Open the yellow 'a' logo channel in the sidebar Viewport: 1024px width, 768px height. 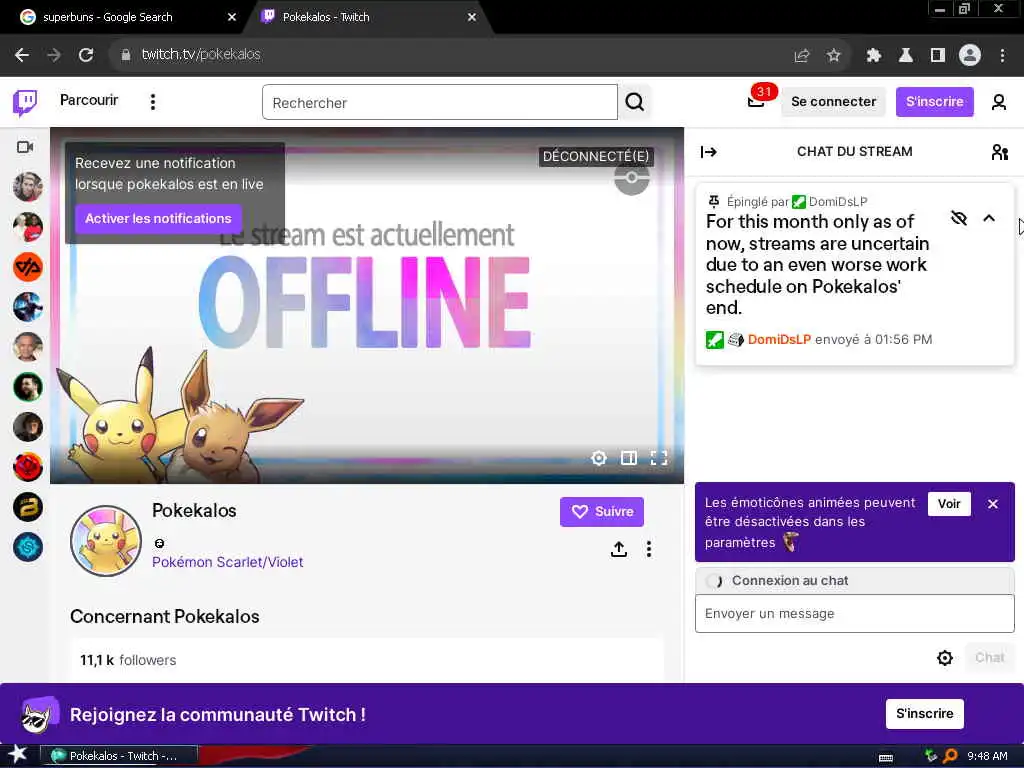pos(28,507)
